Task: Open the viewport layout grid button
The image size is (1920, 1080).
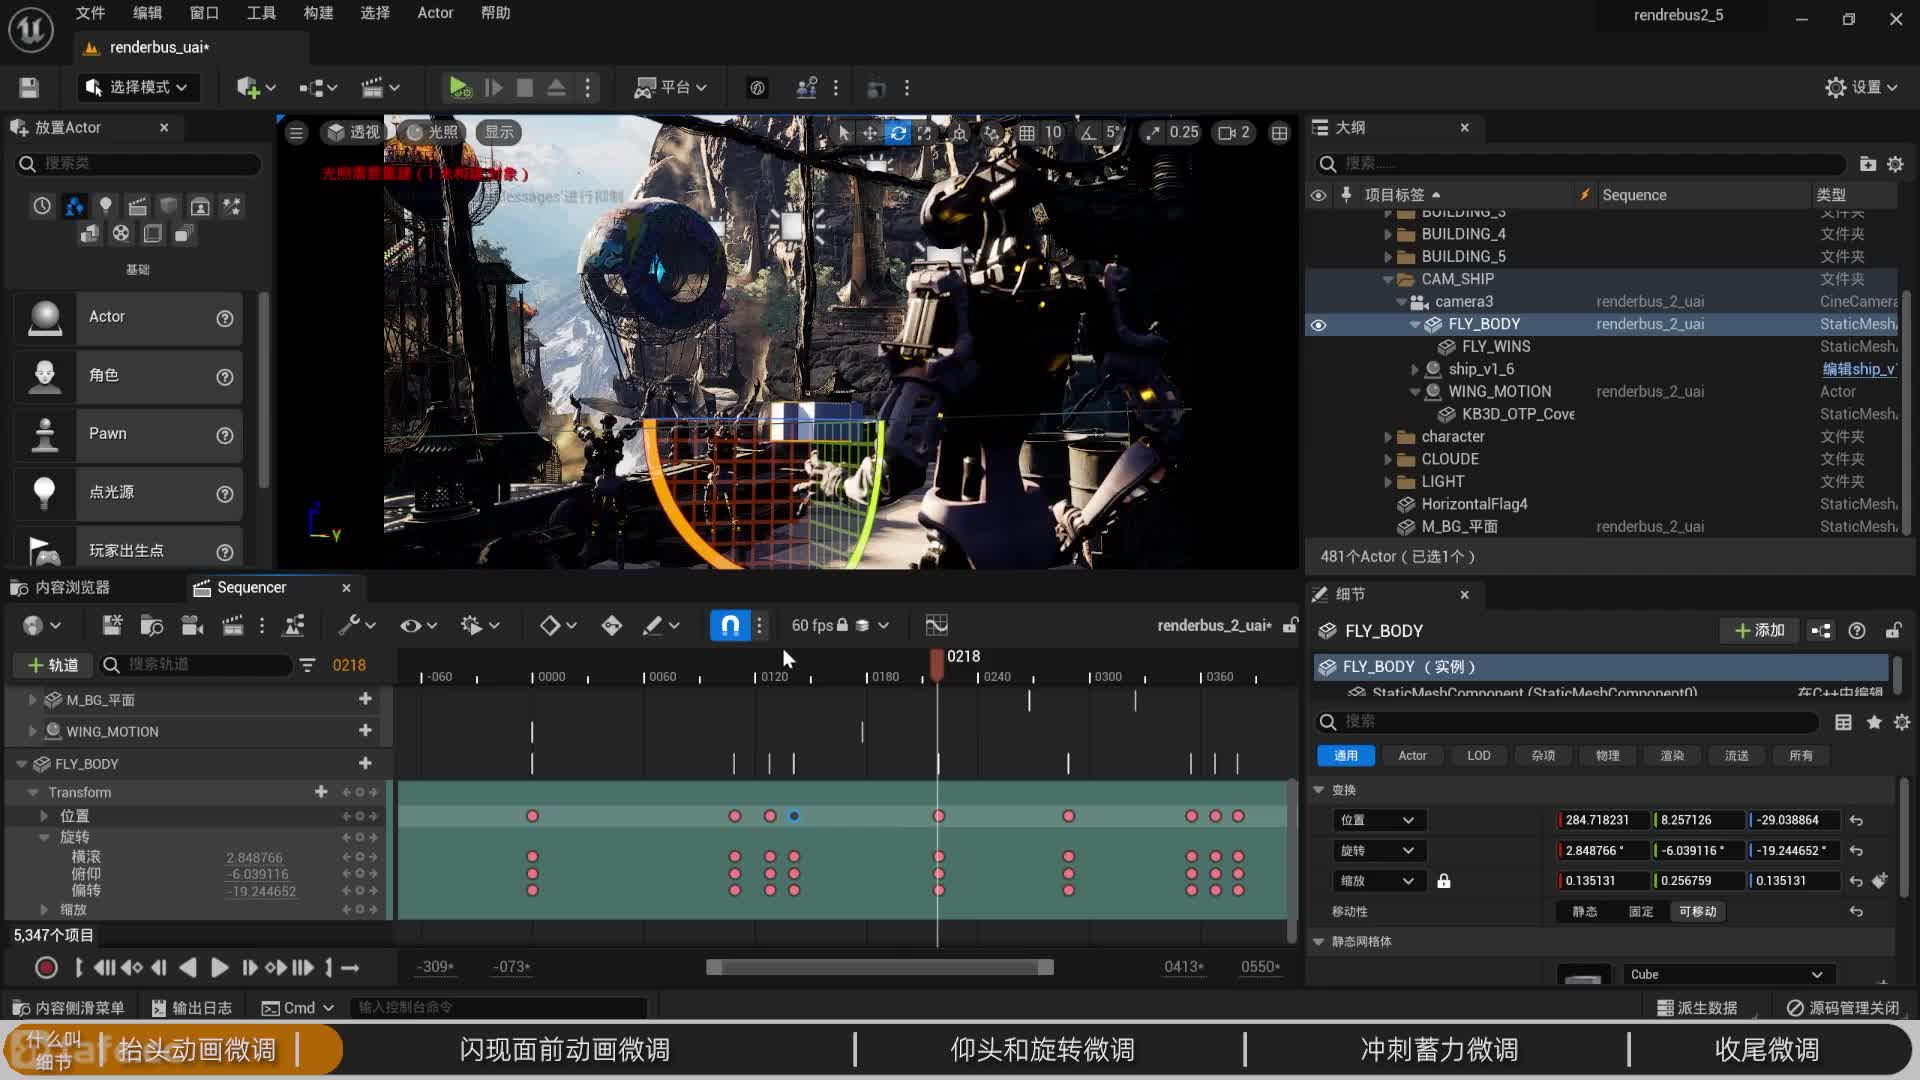Action: (1279, 133)
